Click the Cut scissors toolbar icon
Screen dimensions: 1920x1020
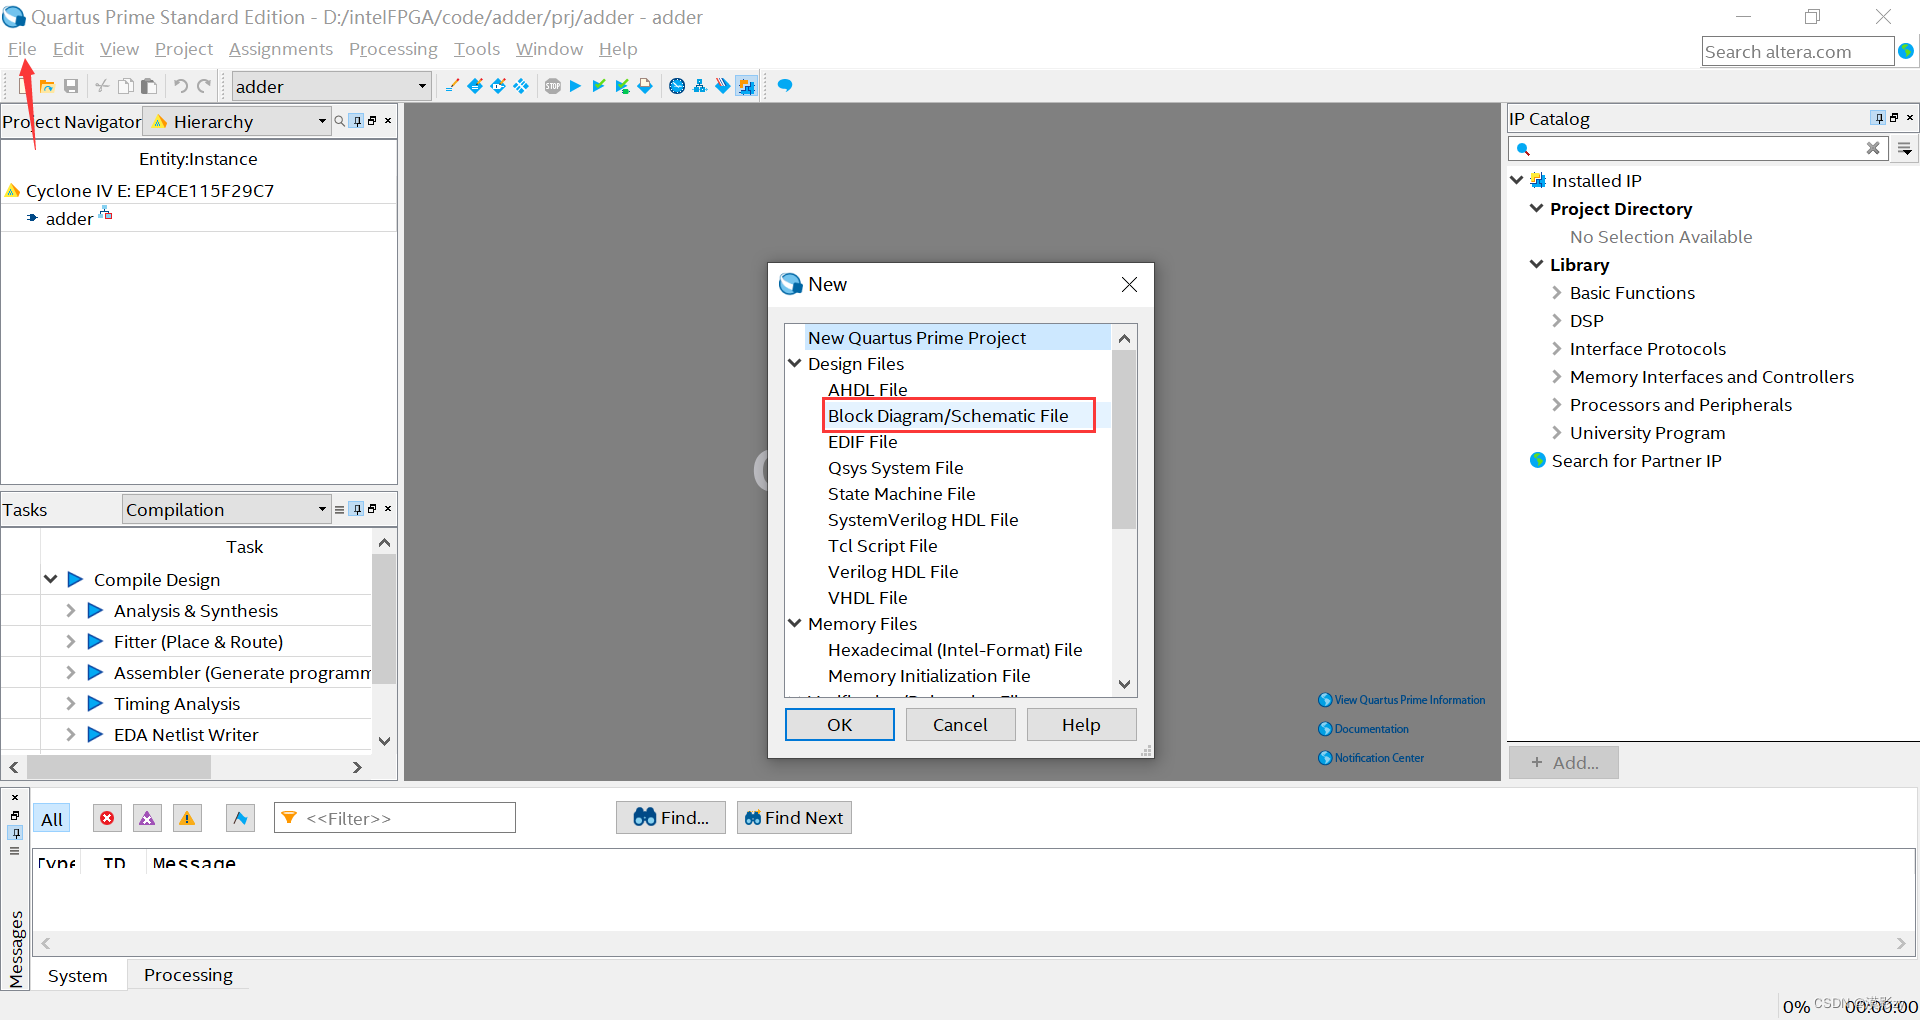tap(102, 86)
